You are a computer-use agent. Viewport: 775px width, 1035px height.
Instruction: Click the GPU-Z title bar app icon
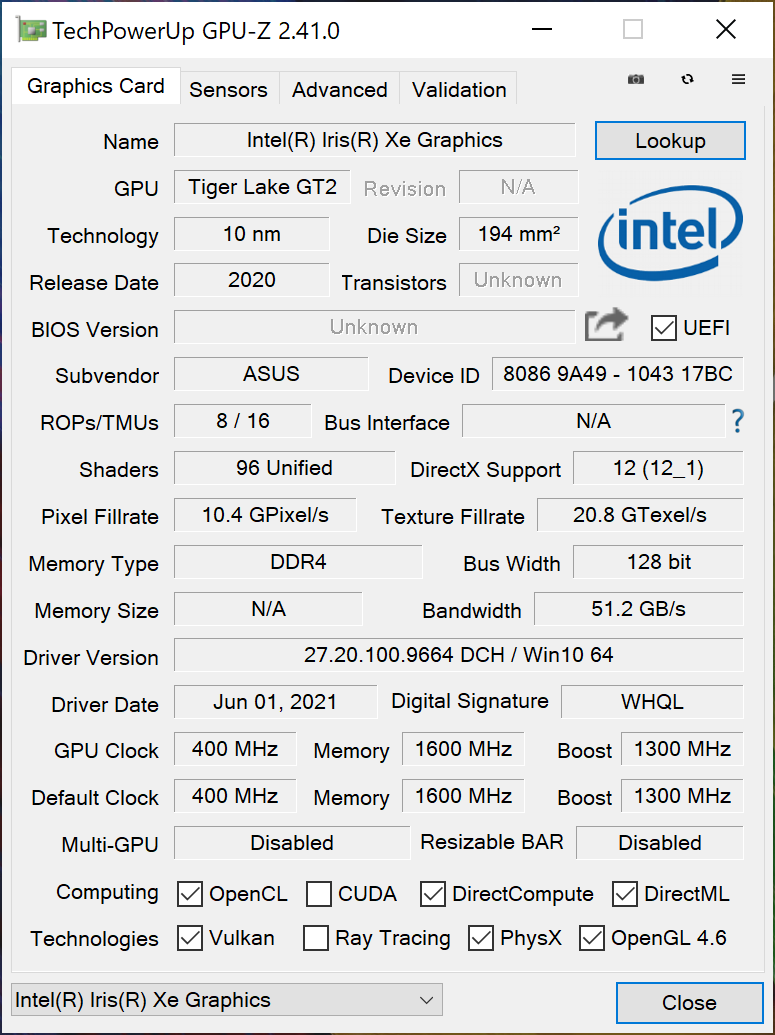coord(28,30)
